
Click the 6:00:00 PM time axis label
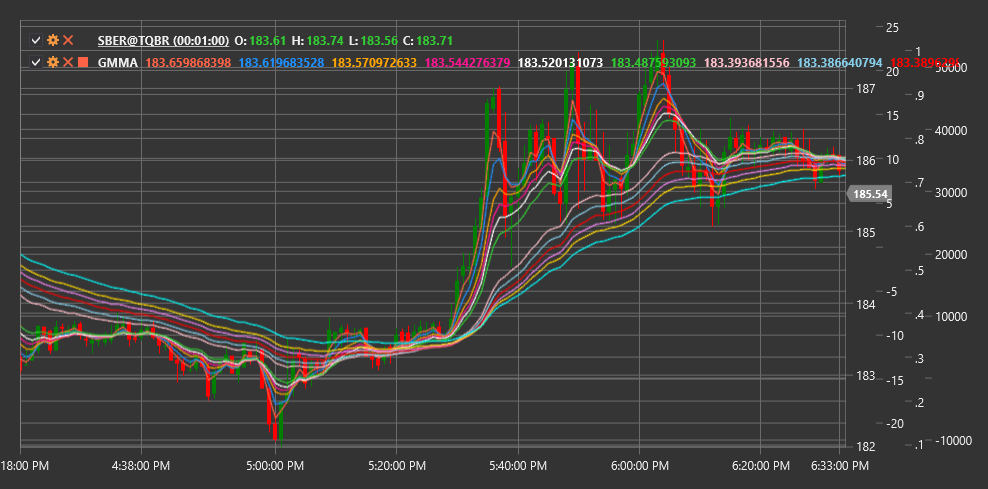point(640,467)
